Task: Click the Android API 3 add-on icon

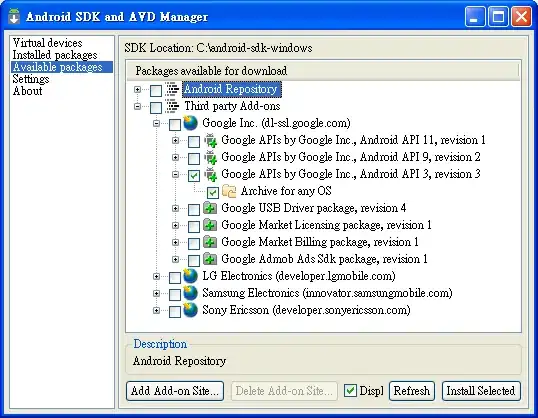Action: tap(210, 174)
